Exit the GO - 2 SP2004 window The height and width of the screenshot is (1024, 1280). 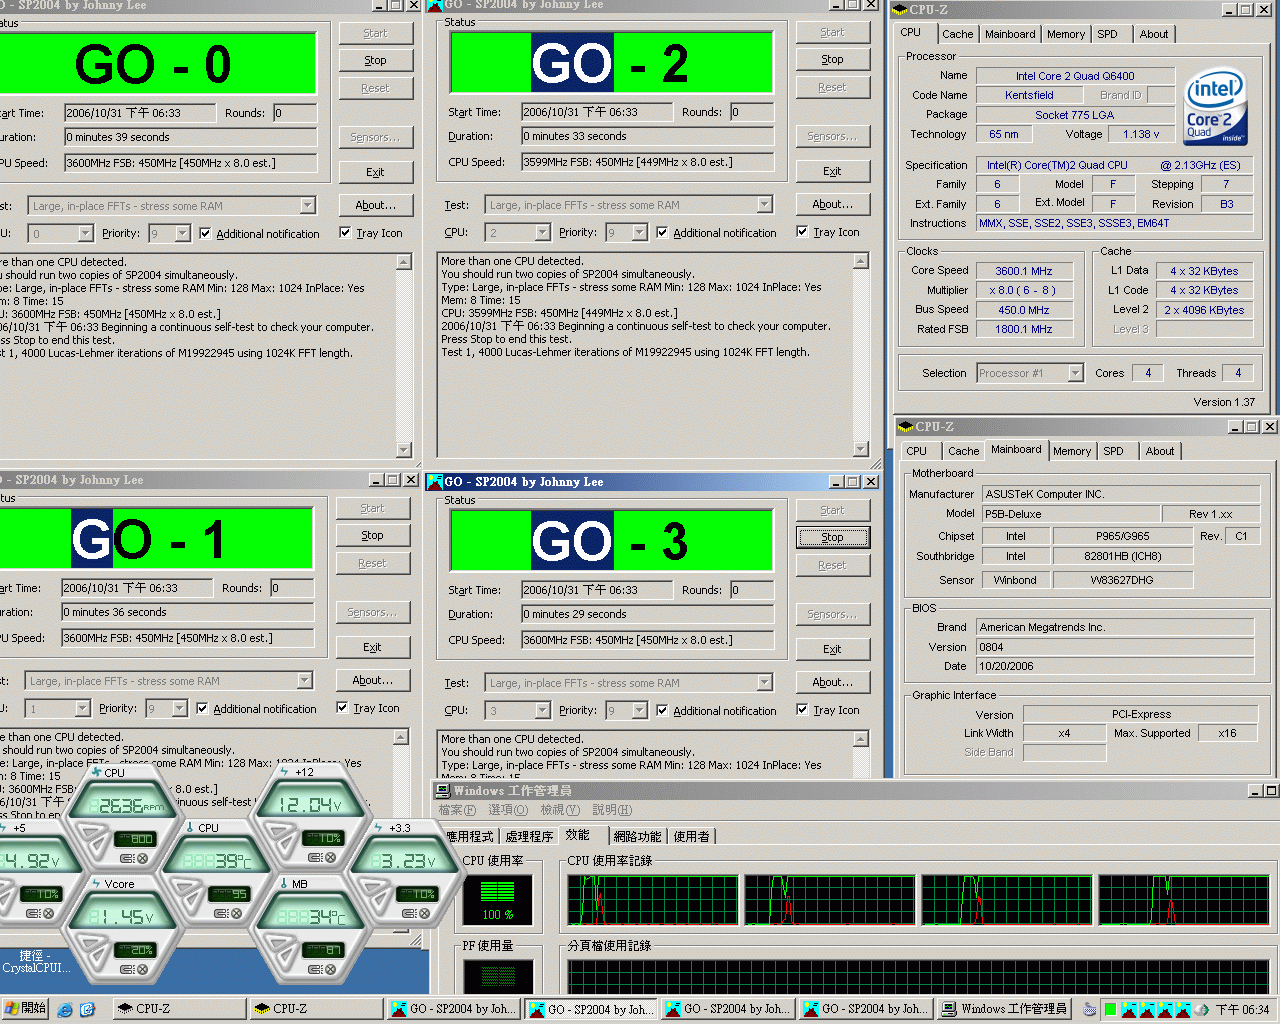832,171
